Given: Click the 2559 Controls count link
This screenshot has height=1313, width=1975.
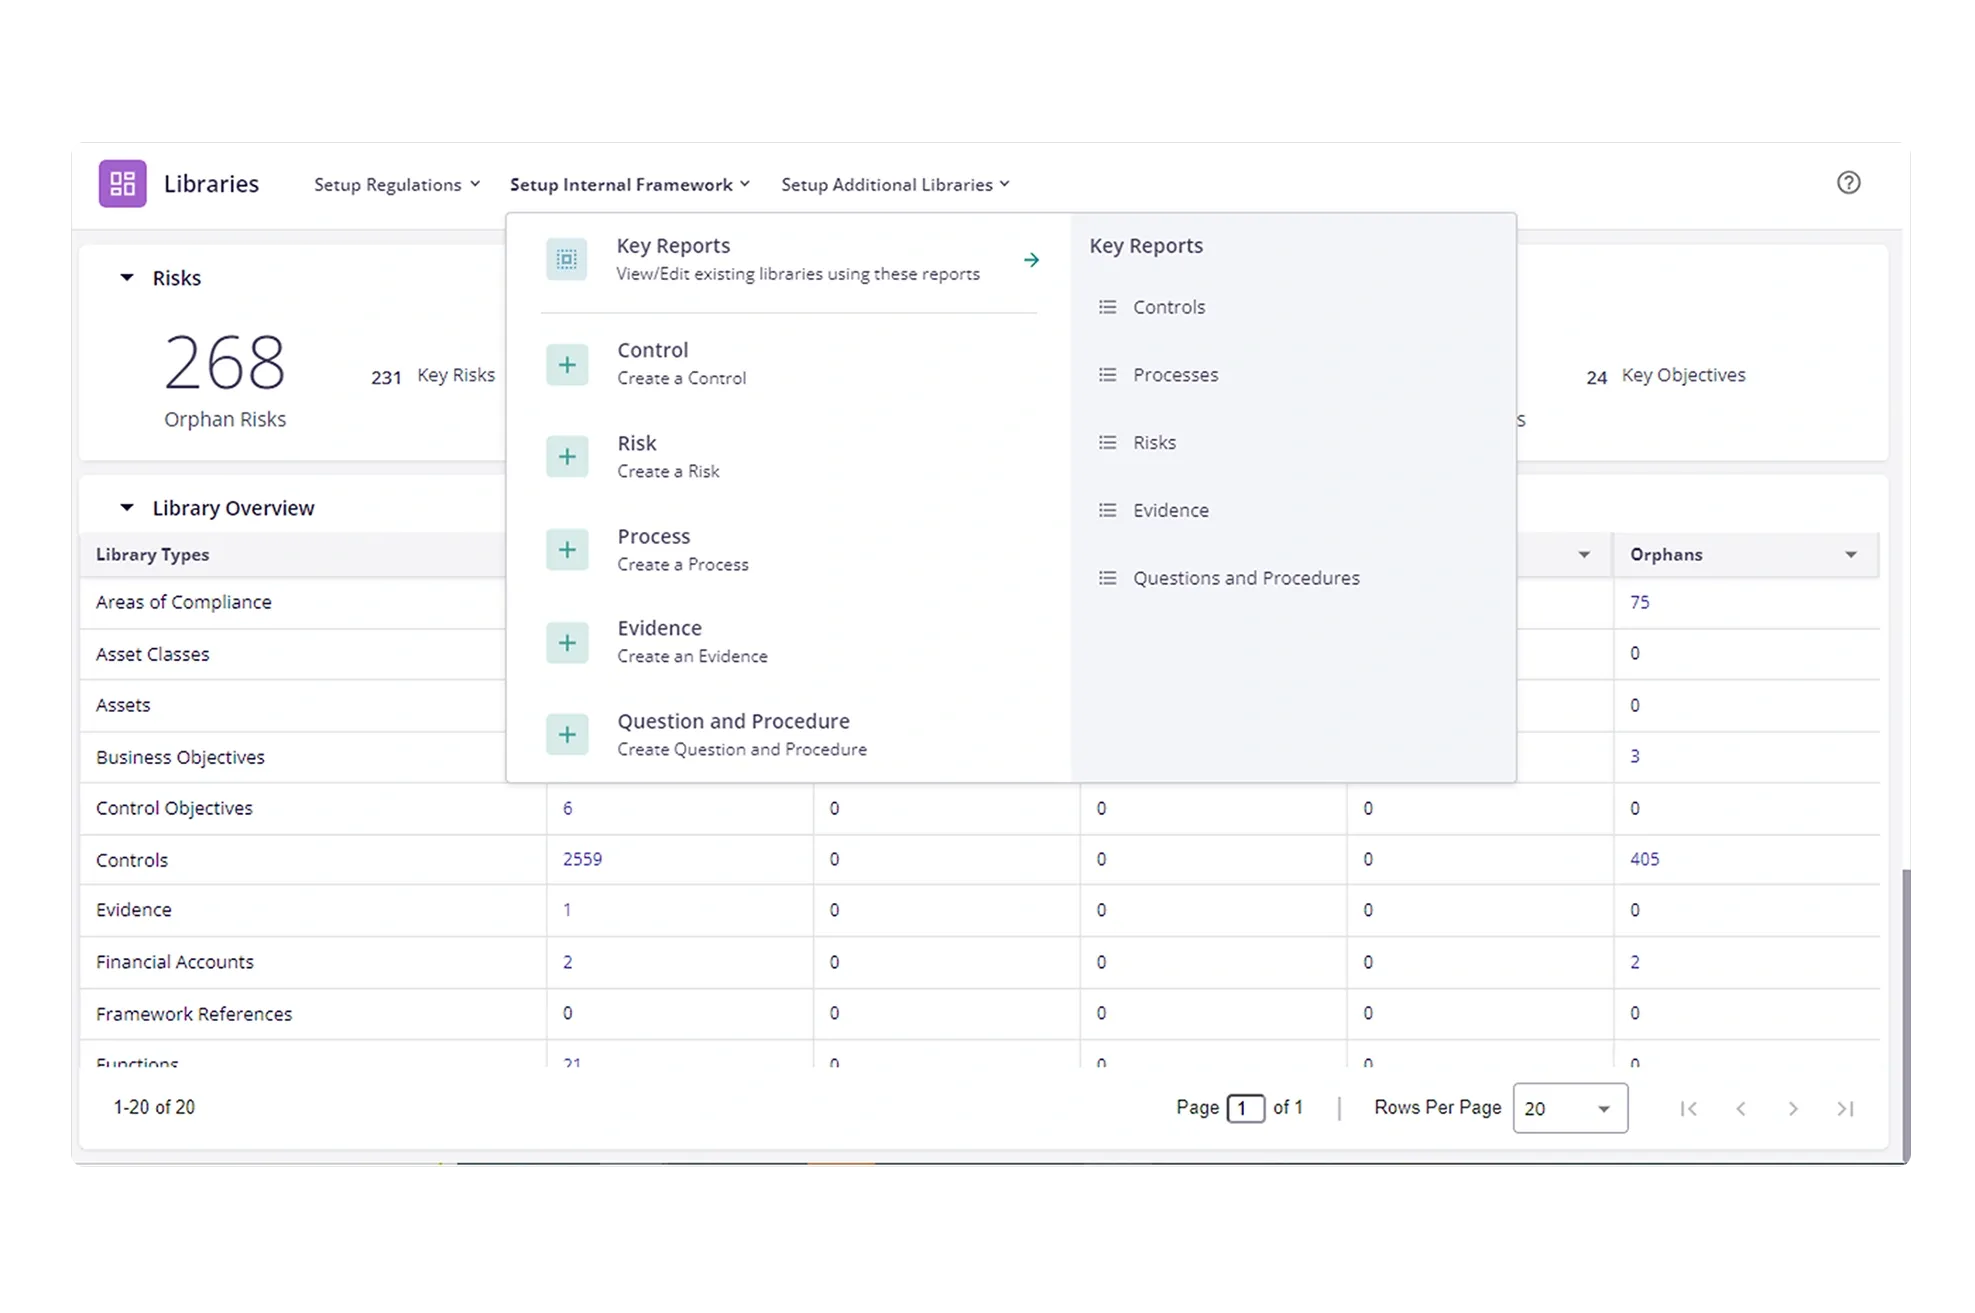Looking at the screenshot, I should pyautogui.click(x=582, y=859).
